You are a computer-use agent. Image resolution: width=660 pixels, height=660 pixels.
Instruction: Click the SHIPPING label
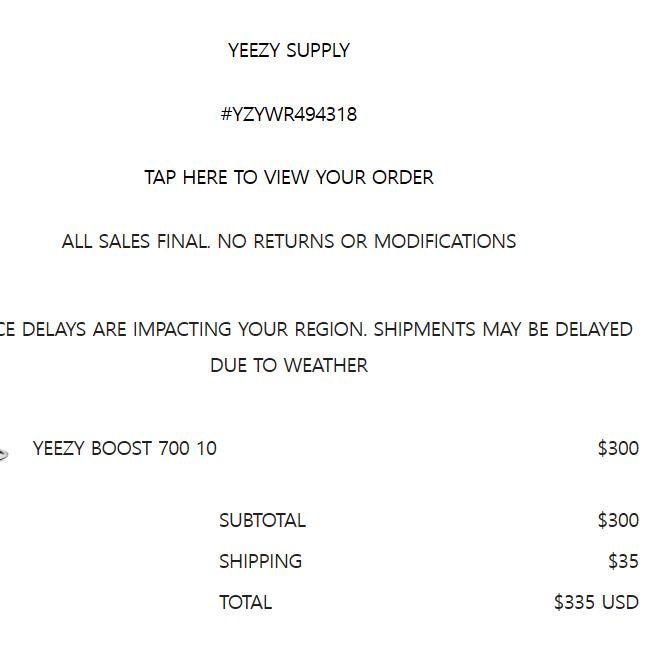261,562
